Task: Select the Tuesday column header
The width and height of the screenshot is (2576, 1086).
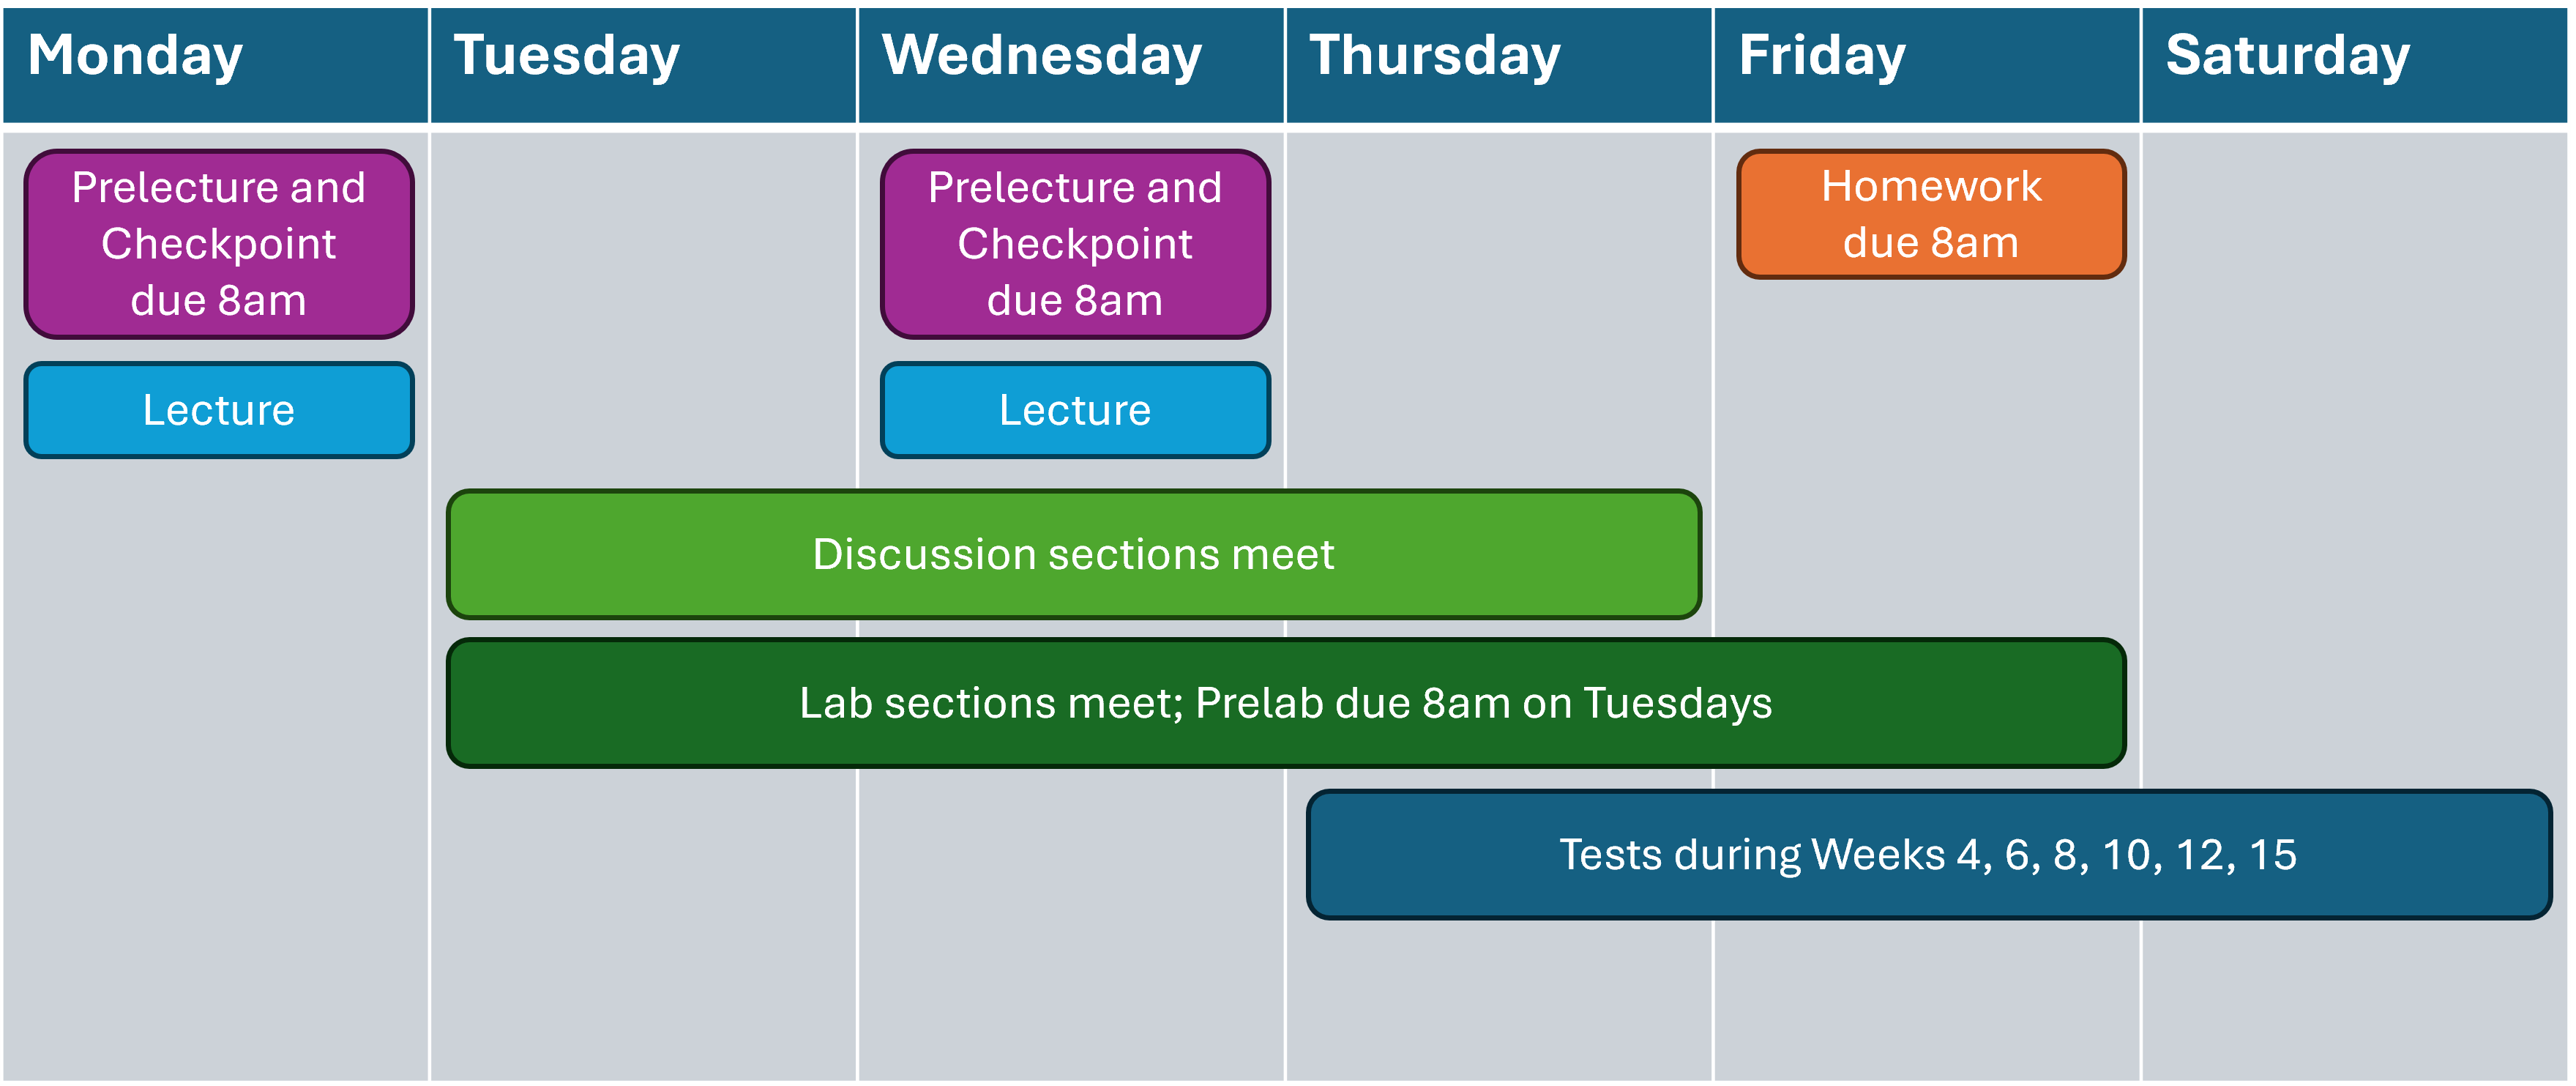Action: (643, 65)
